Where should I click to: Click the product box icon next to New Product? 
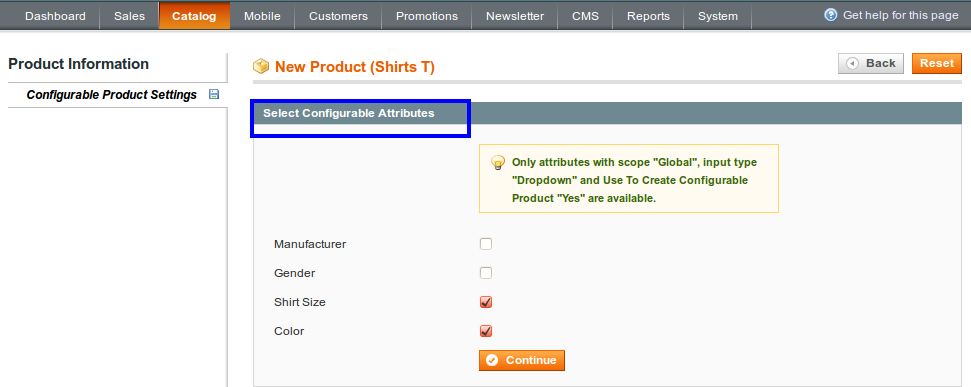261,66
